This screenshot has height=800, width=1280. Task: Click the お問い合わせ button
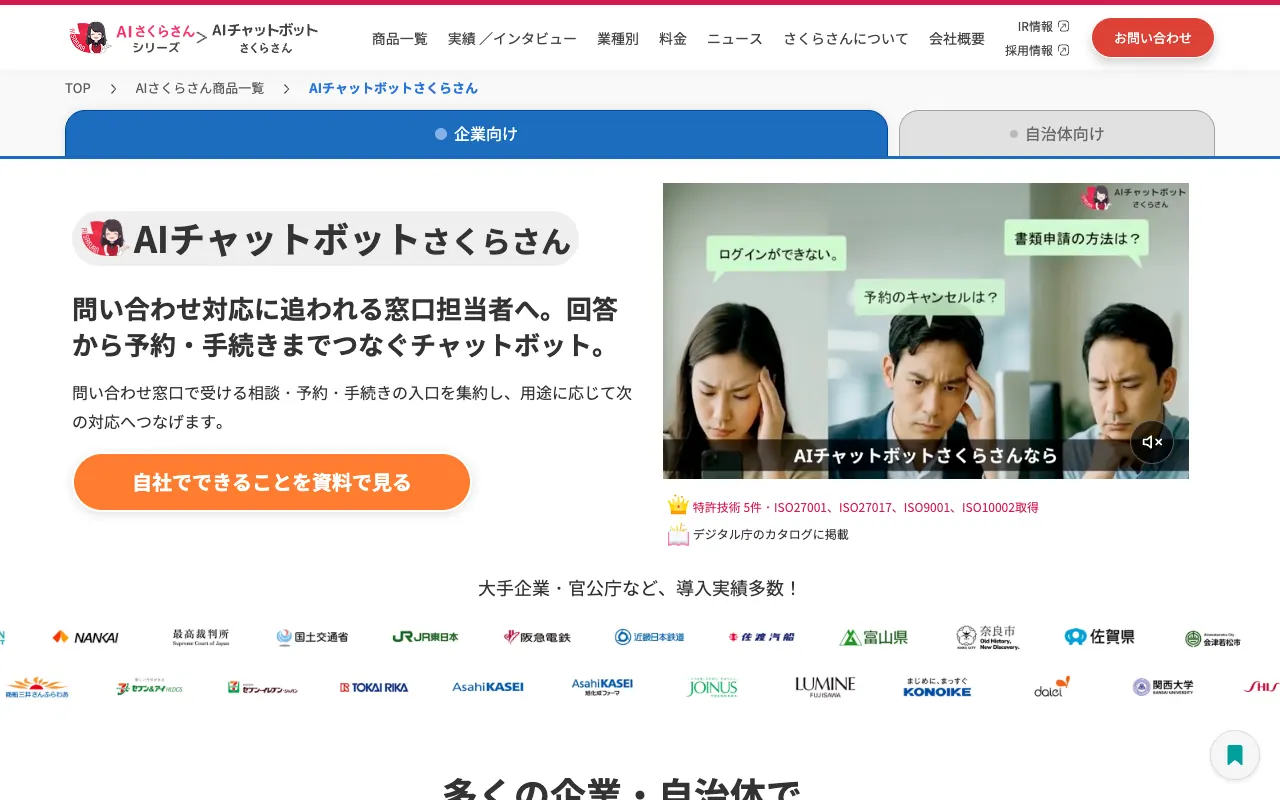tap(1153, 37)
